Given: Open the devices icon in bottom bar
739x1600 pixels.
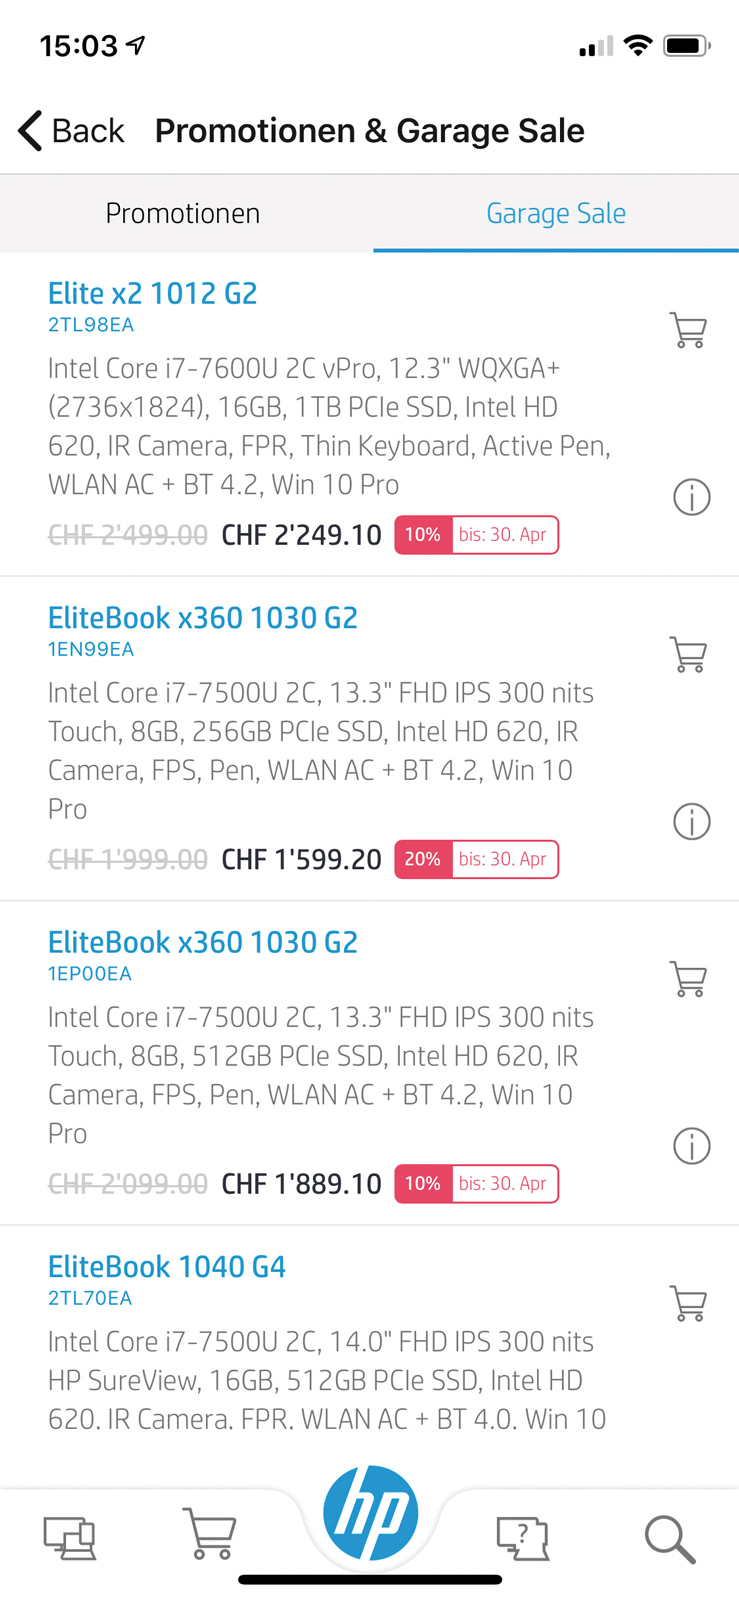Looking at the screenshot, I should (70, 1538).
